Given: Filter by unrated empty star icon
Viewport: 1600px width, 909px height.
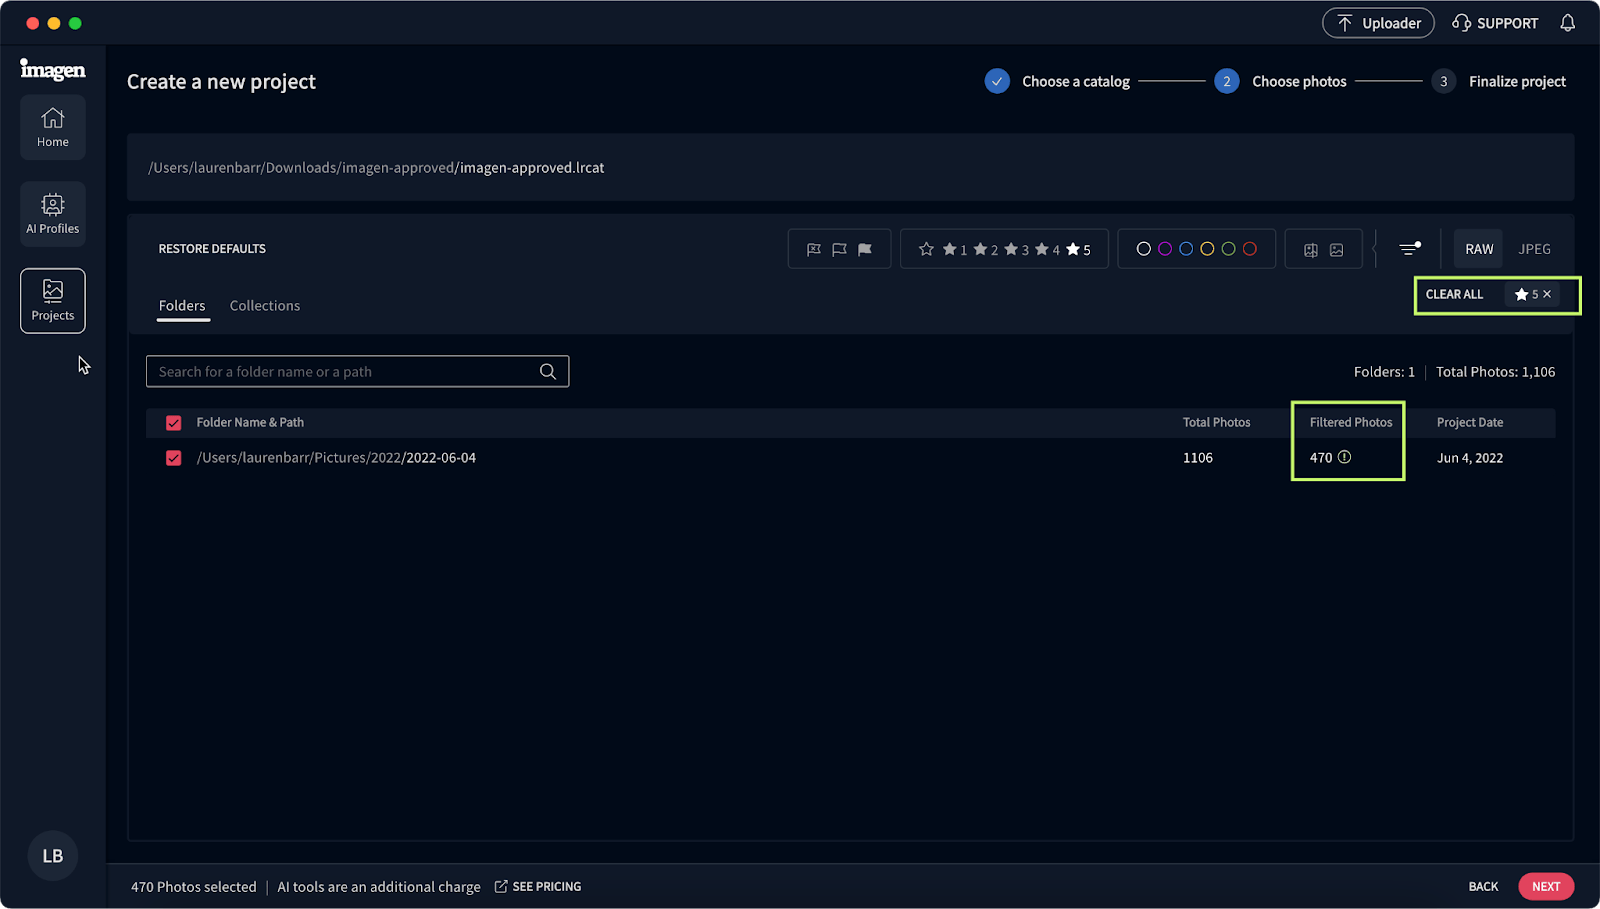Looking at the screenshot, I should click(x=926, y=249).
